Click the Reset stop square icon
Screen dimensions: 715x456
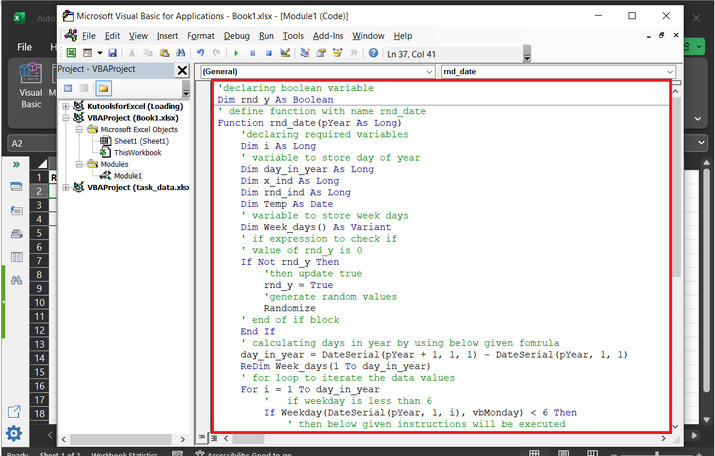pos(269,53)
